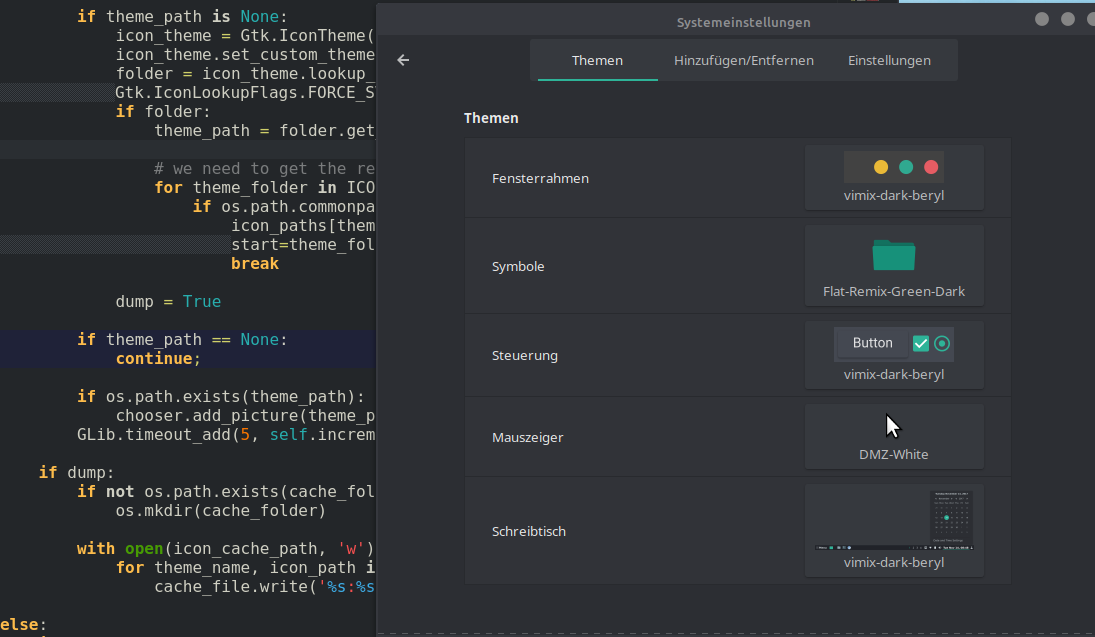Click the Mauszeiger label
The width and height of the screenshot is (1095, 637).
point(527,437)
